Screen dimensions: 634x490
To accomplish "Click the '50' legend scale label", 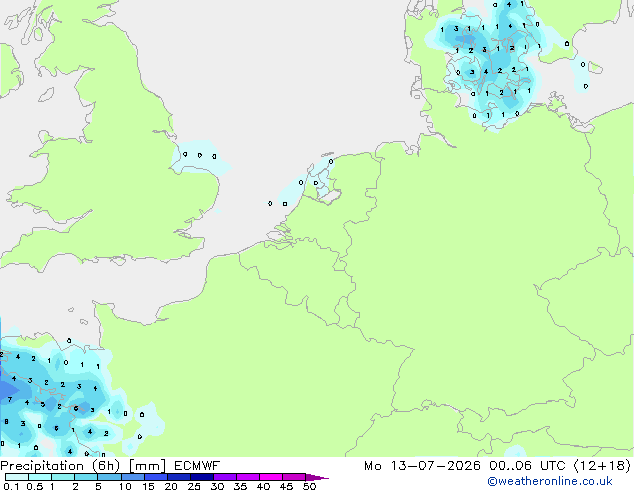I will pos(310,486).
